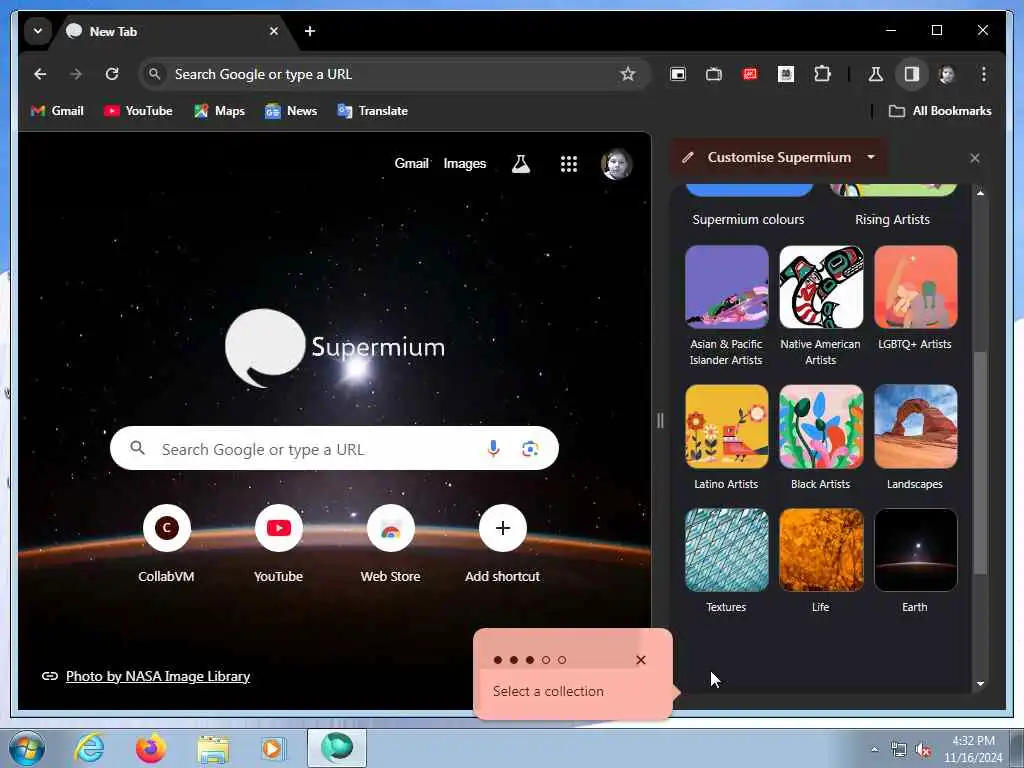The image size is (1024, 768).
Task: Open Google account avatar on page
Action: pyautogui.click(x=616, y=163)
